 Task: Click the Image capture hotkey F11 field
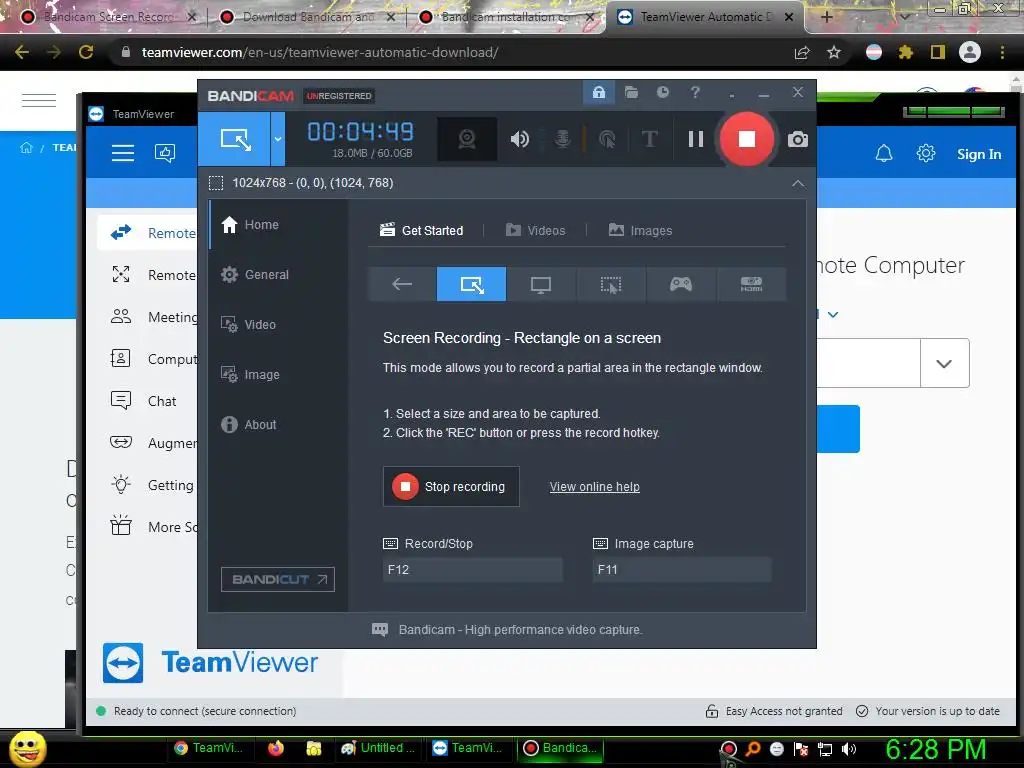[682, 569]
